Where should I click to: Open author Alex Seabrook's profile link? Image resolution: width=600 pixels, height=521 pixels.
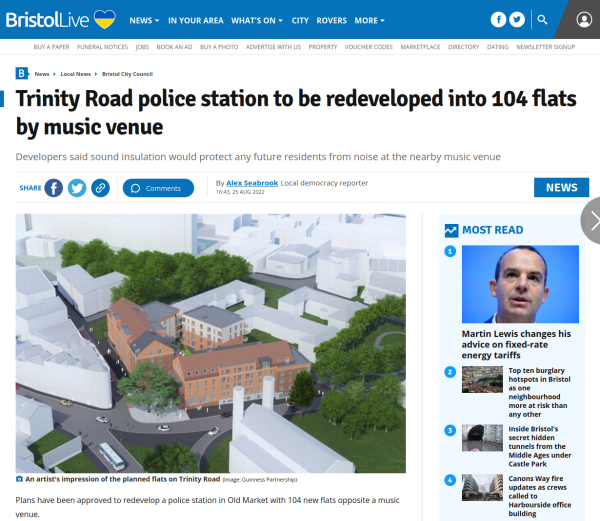(x=252, y=183)
